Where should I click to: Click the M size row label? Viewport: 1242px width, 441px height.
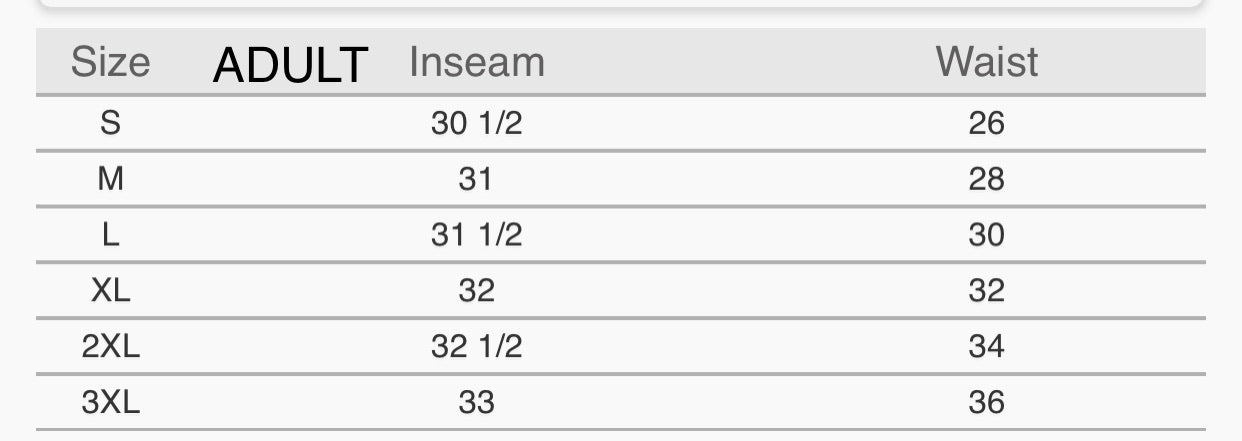pos(110,180)
